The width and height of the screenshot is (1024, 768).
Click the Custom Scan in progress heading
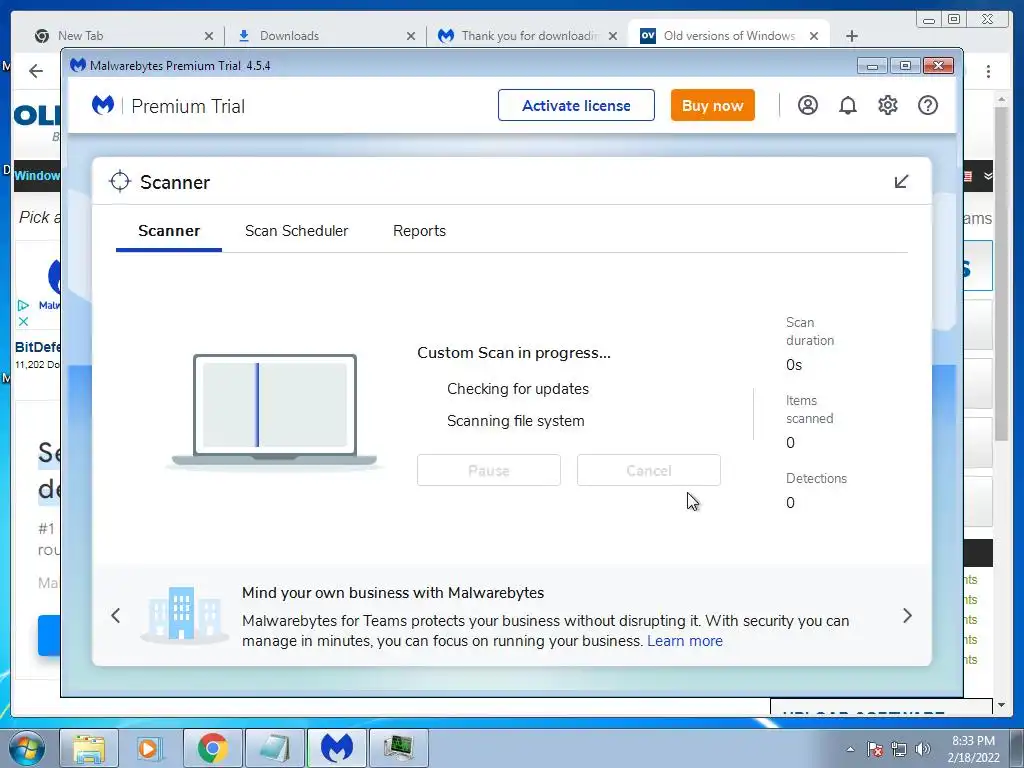(x=514, y=353)
